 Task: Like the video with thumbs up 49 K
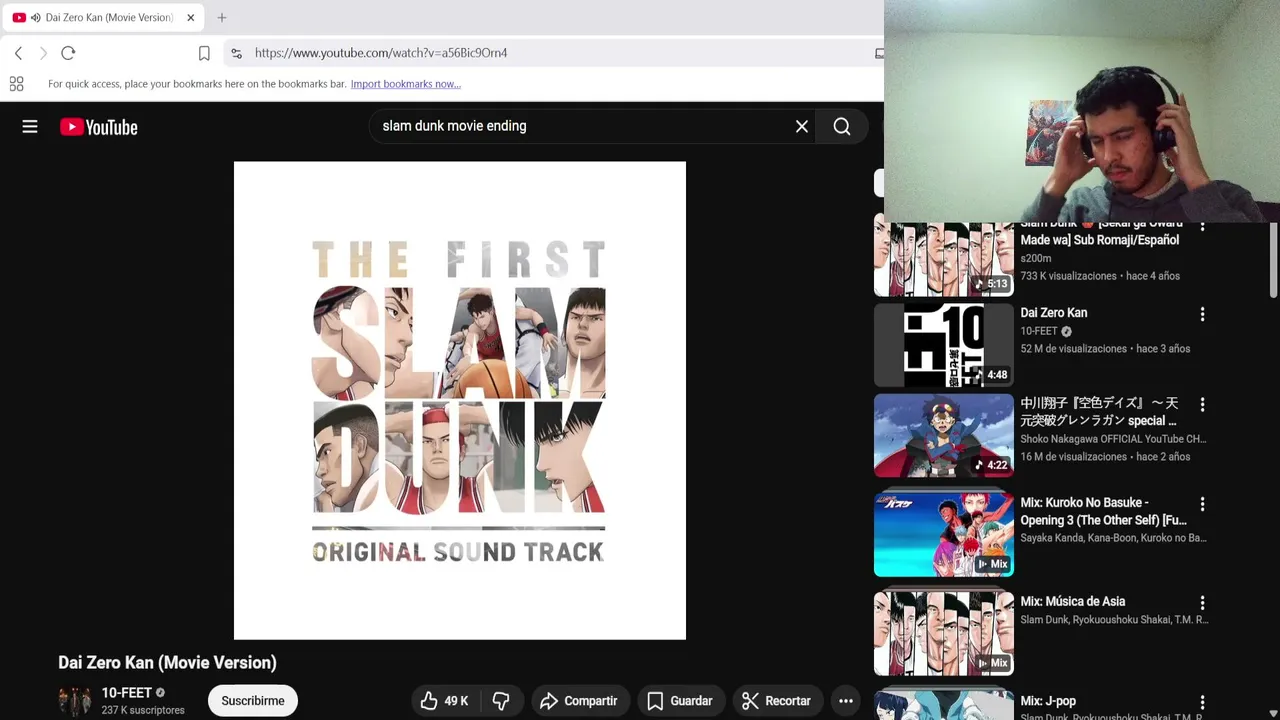coord(445,701)
